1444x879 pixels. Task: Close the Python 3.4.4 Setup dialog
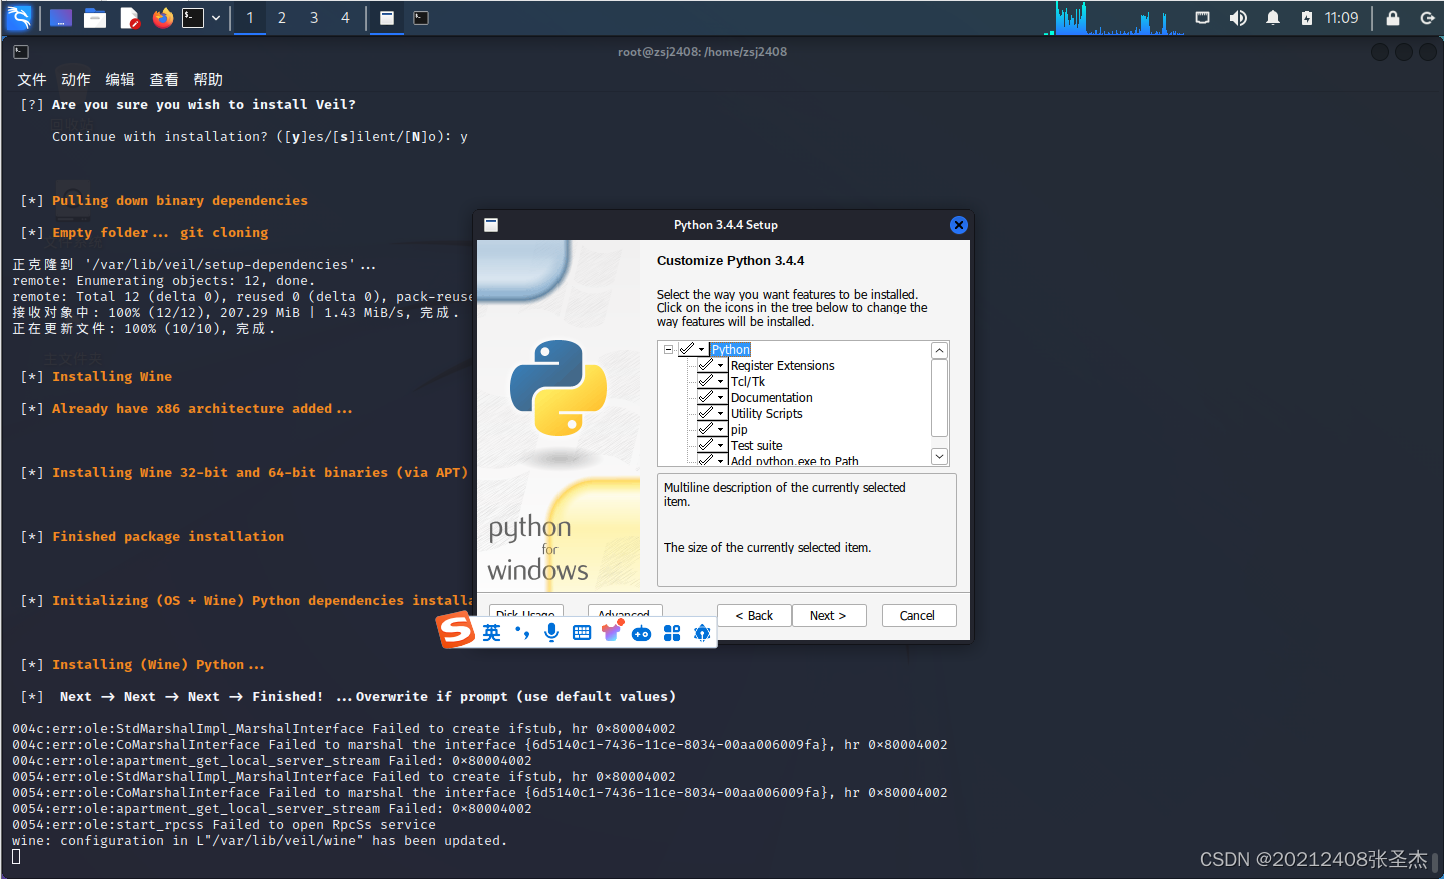click(958, 225)
